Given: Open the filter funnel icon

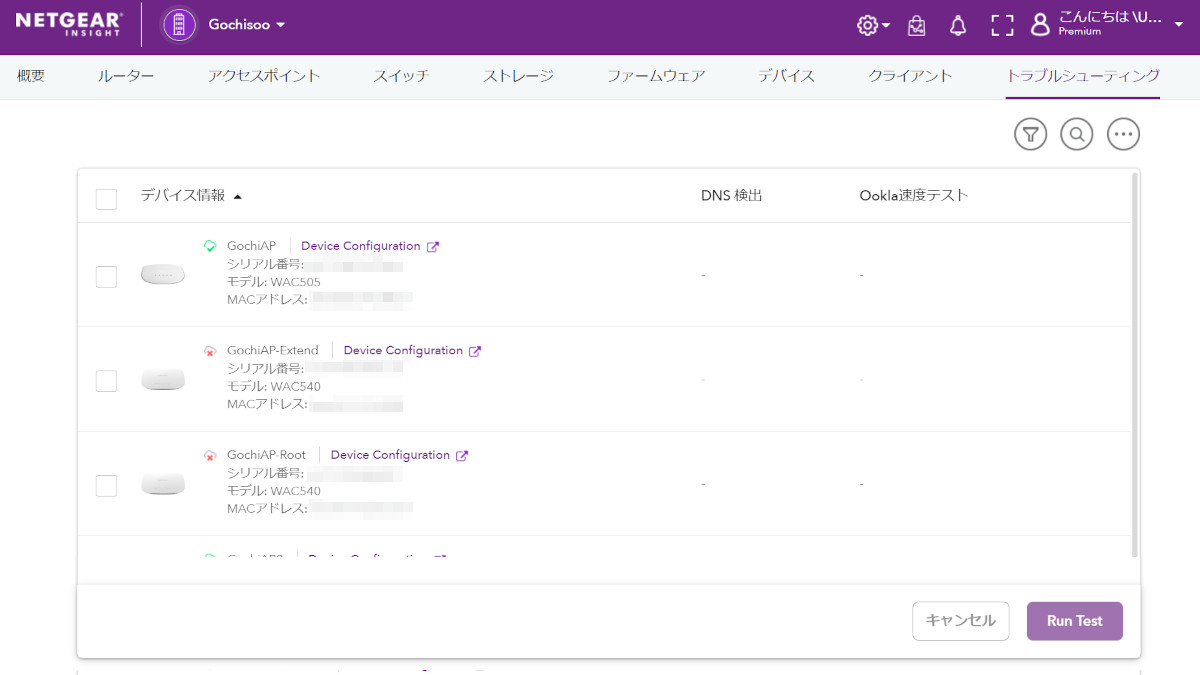Looking at the screenshot, I should 1030,134.
